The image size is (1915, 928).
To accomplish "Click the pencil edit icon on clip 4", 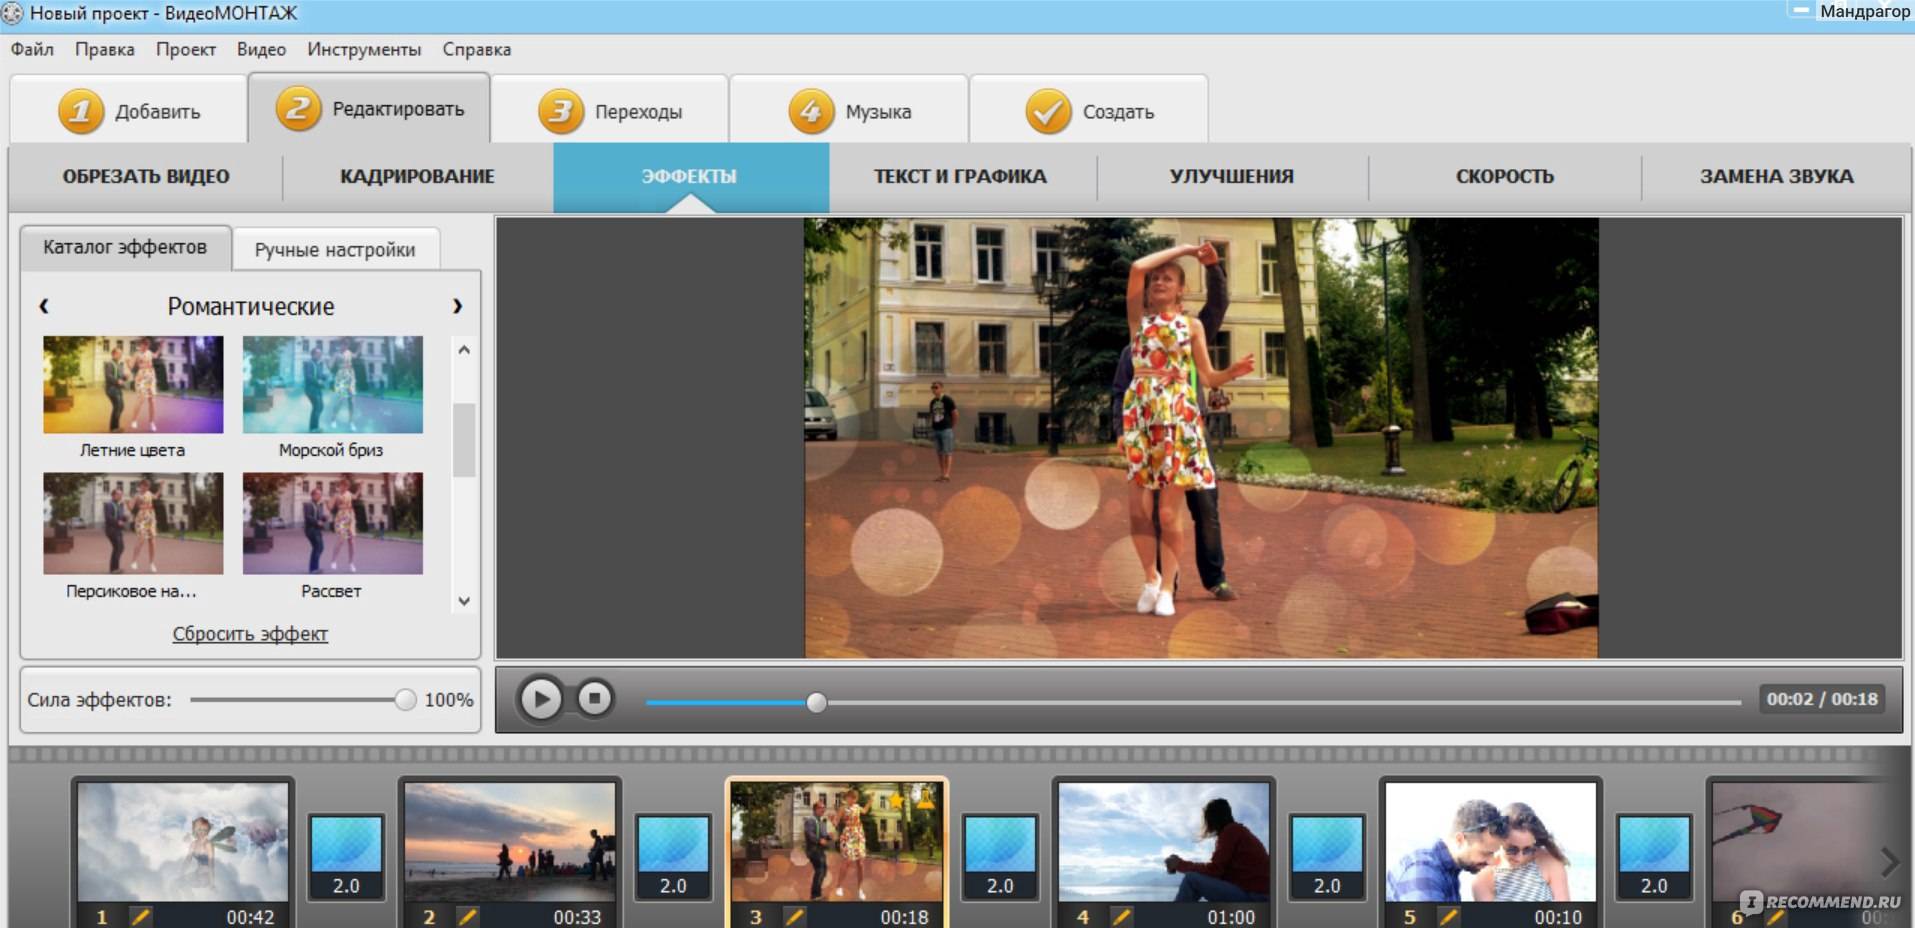I will pyautogui.click(x=1121, y=916).
